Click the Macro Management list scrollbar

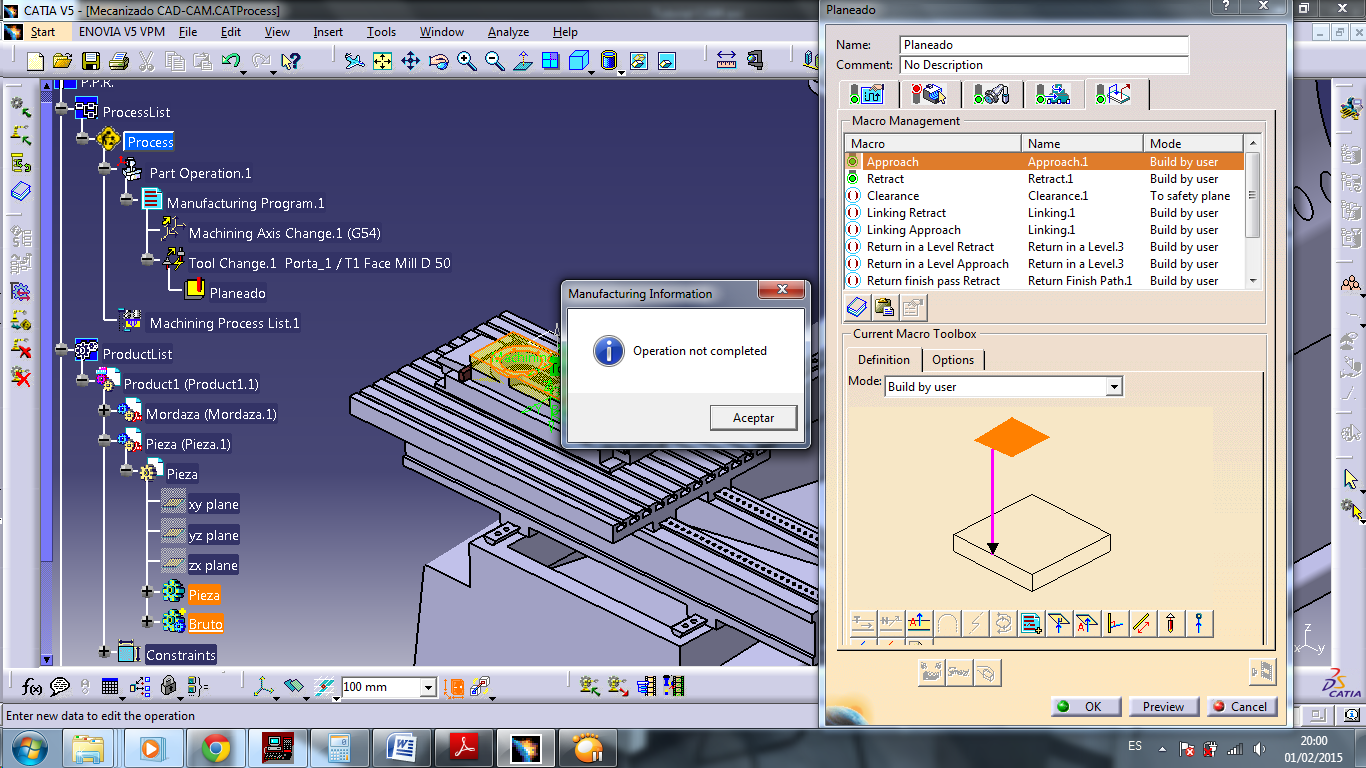click(x=1253, y=212)
